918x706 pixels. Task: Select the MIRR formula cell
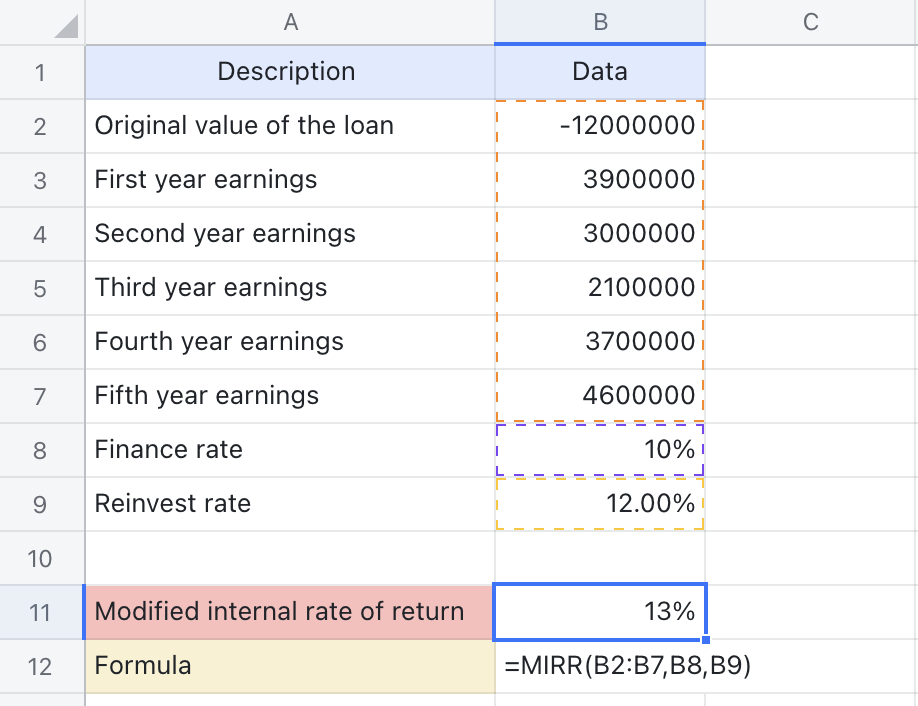(599, 665)
